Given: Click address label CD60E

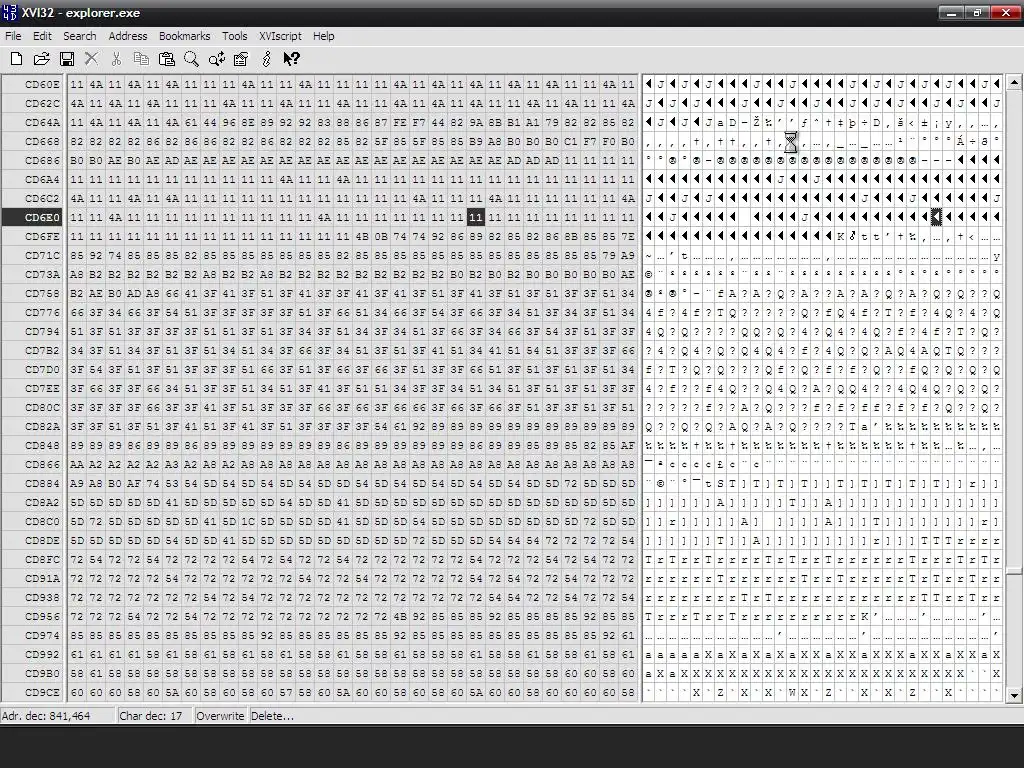Looking at the screenshot, I should point(42,84).
